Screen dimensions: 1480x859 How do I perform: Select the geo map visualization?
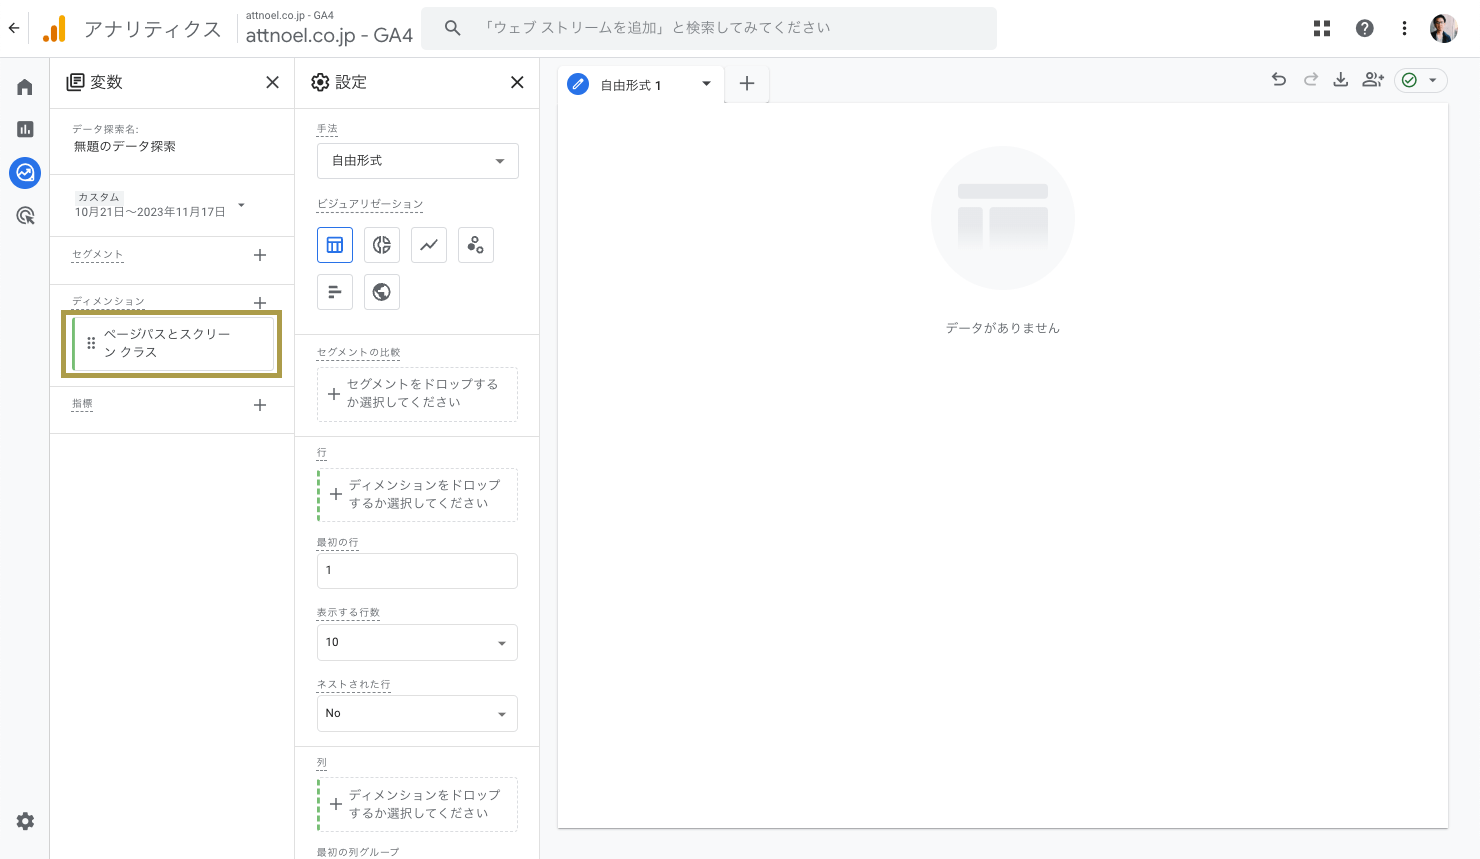point(382,292)
